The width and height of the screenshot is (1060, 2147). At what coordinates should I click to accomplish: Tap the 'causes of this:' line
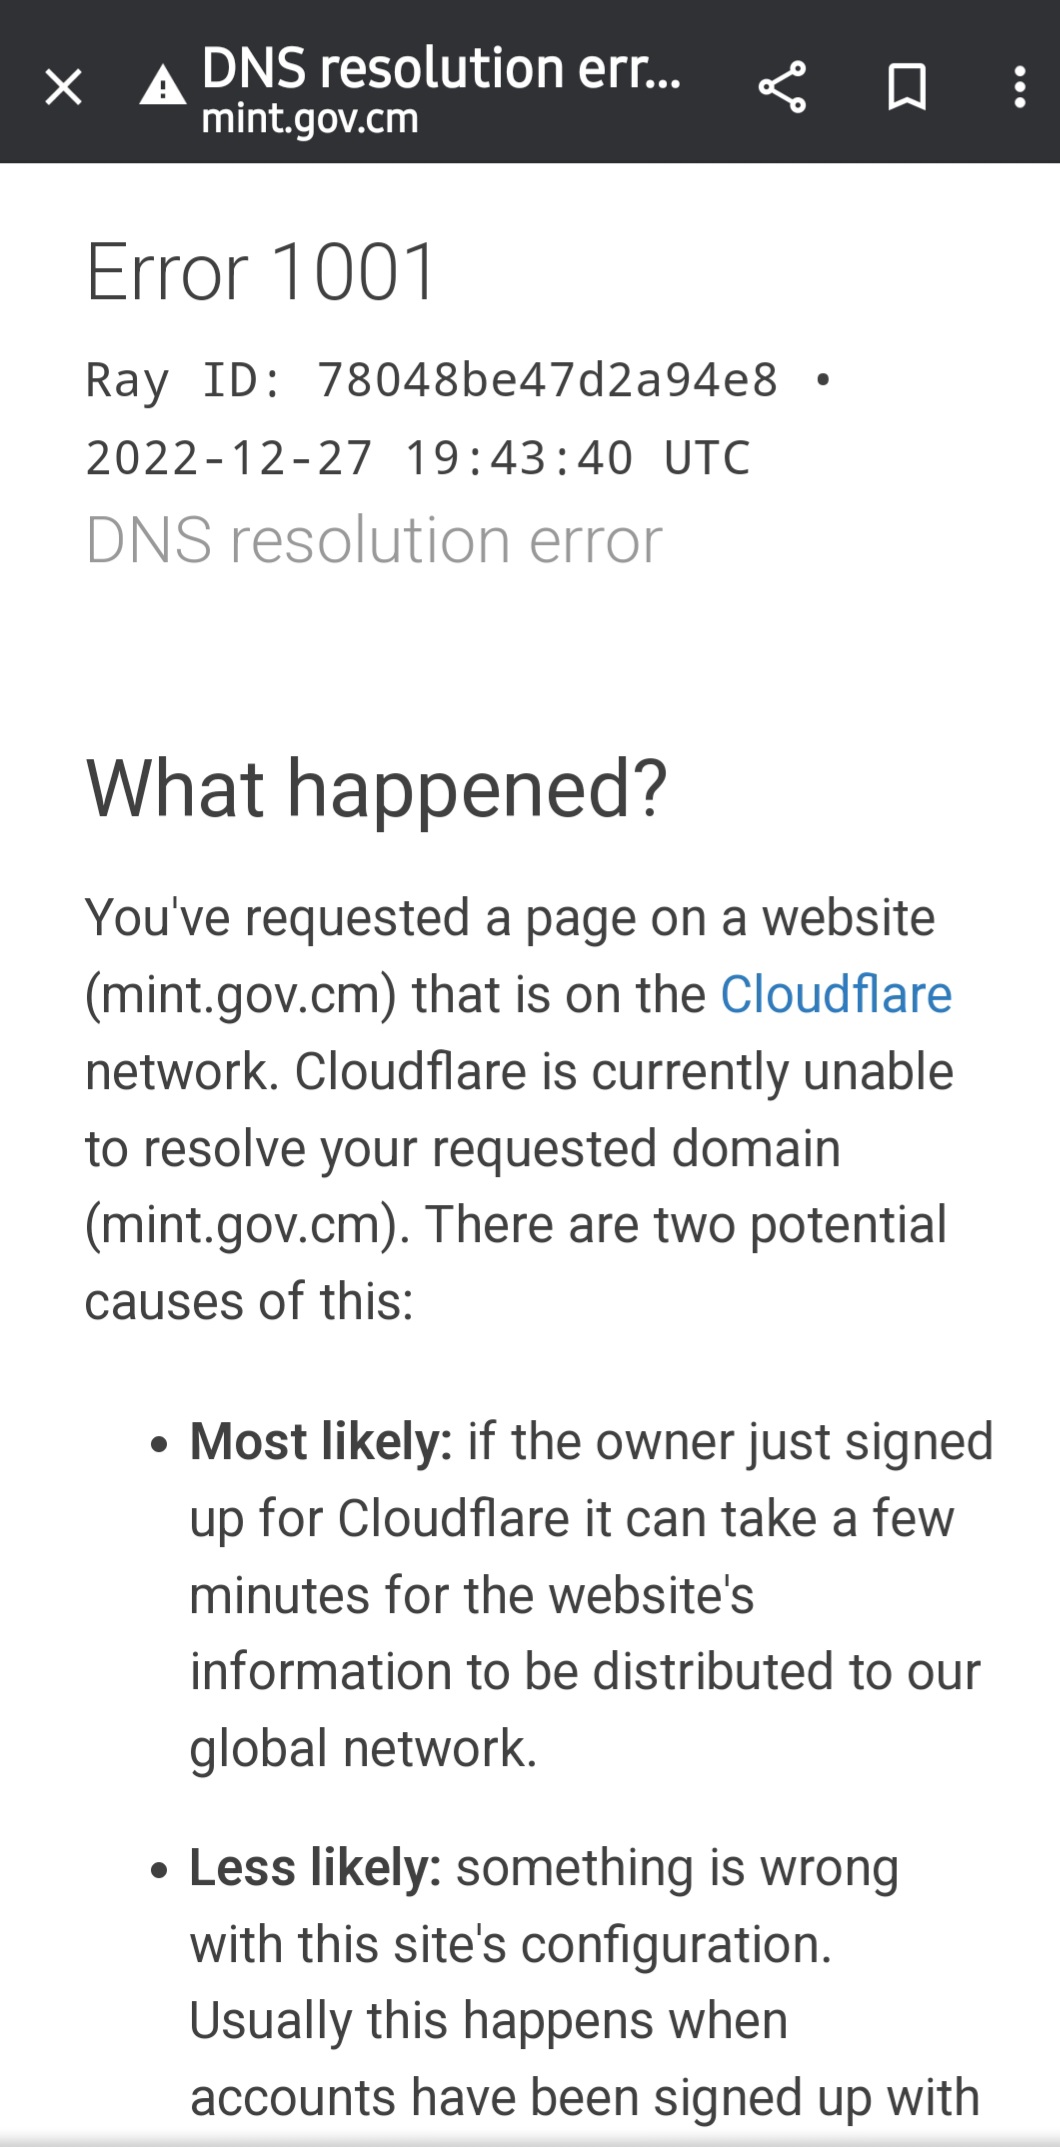click(249, 1302)
